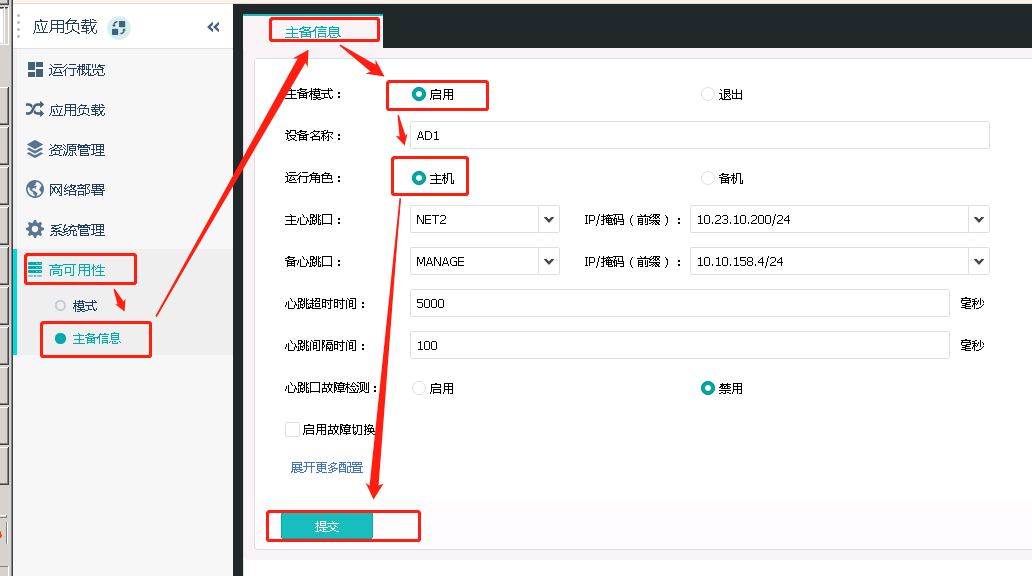Choose 主机 as the running role

419,178
